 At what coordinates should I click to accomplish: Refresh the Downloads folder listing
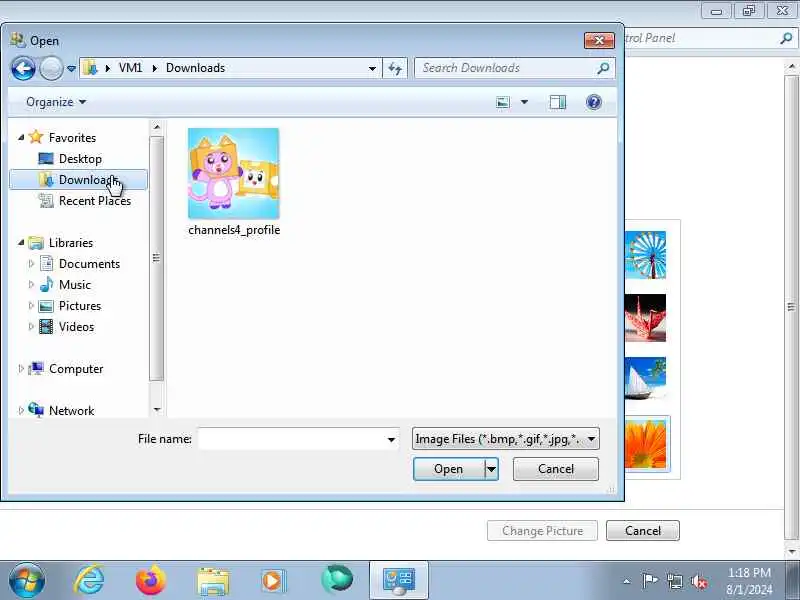coord(395,68)
